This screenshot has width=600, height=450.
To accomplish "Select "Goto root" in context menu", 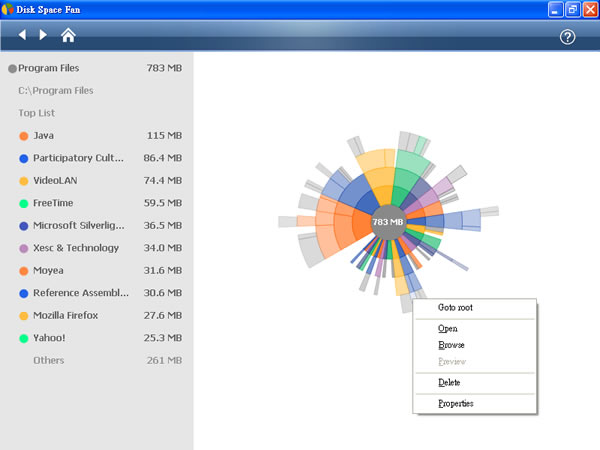I will (x=455, y=308).
